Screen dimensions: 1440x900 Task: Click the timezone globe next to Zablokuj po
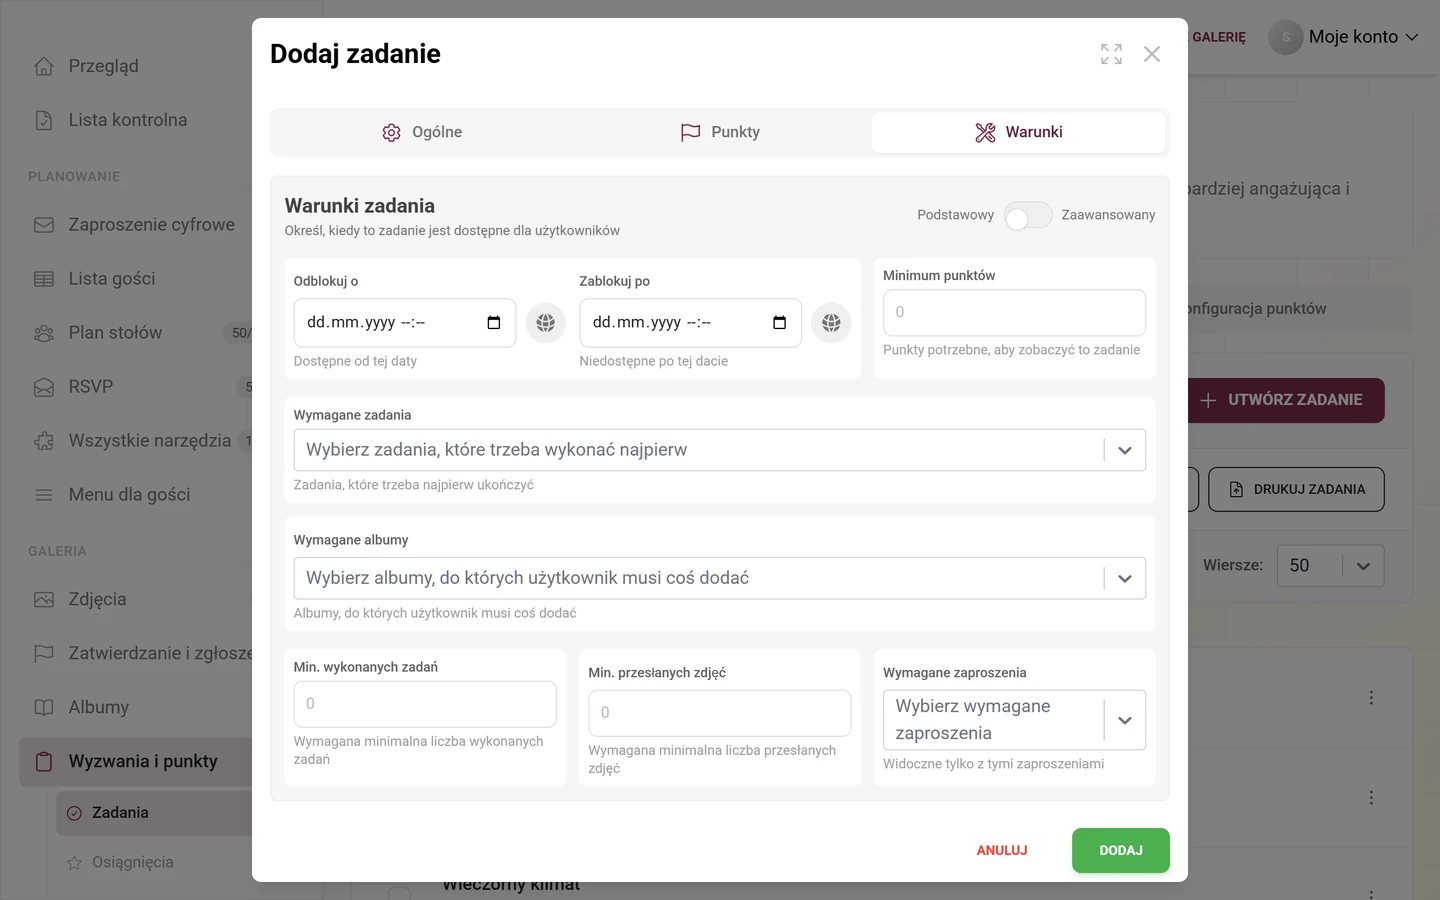coord(831,323)
